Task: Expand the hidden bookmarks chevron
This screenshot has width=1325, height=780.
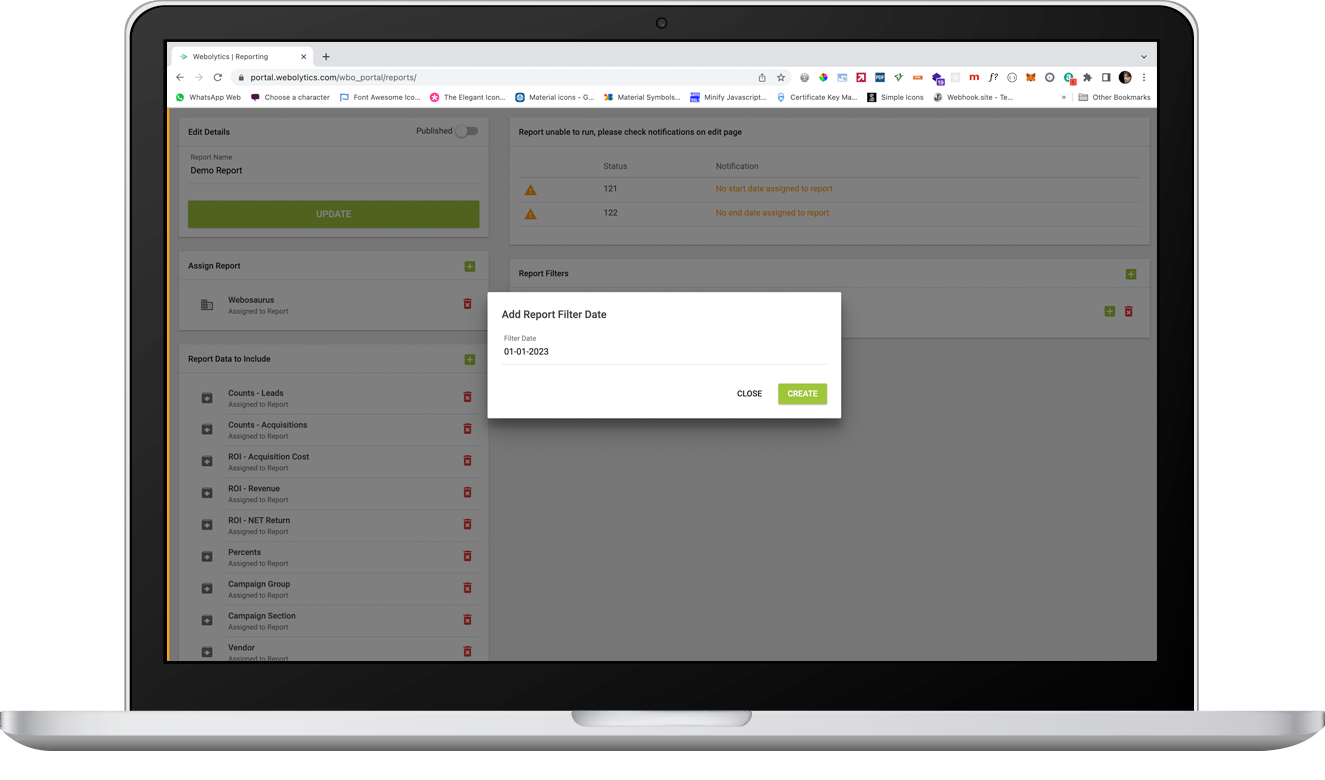Action: point(1064,97)
